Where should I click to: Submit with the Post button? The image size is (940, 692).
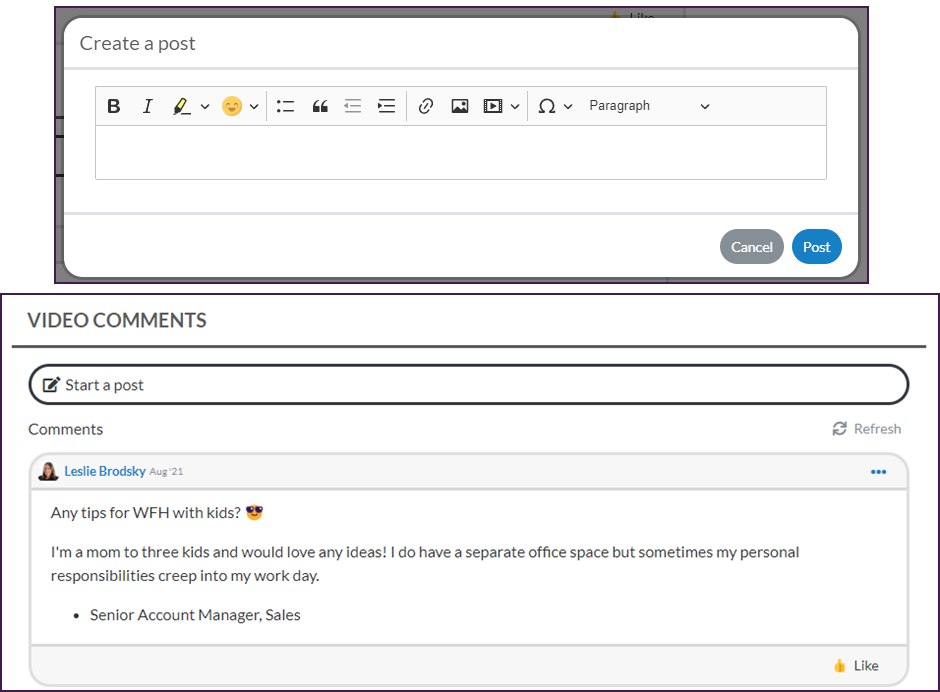click(817, 246)
